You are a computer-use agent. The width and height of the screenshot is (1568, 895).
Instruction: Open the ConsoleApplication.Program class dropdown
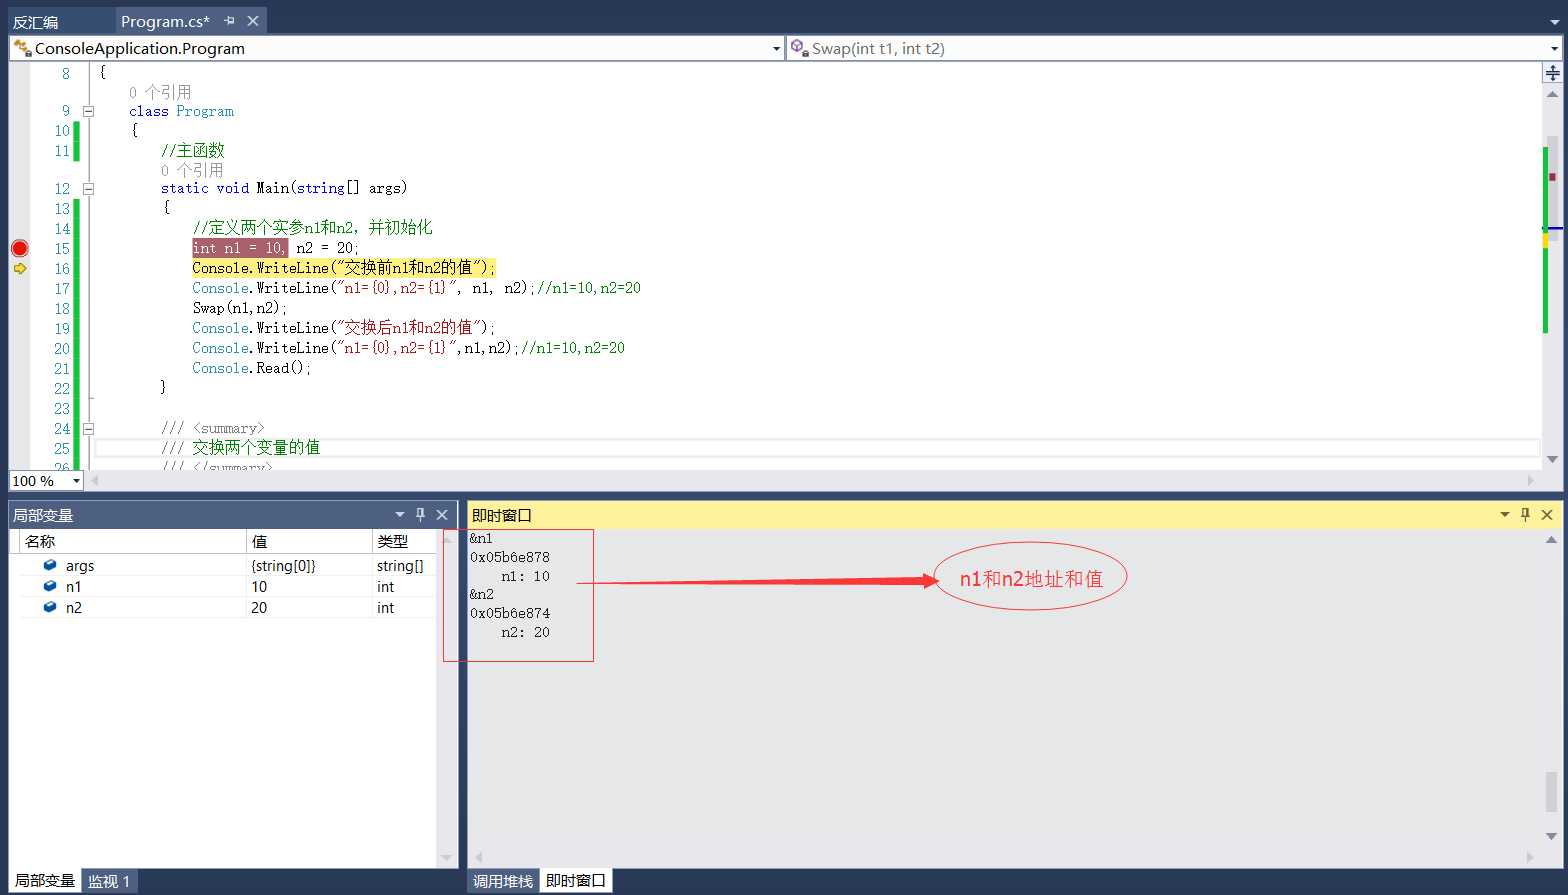777,48
